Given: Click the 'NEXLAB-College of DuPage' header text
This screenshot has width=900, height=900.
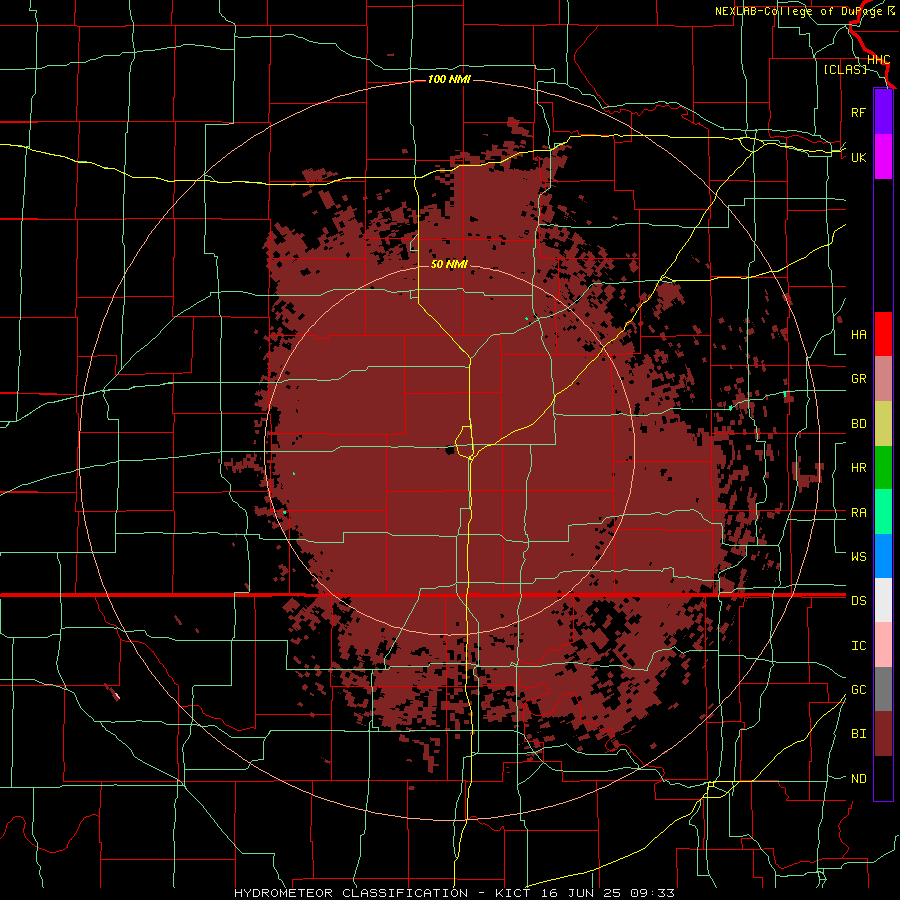Looking at the screenshot, I should [x=800, y=11].
